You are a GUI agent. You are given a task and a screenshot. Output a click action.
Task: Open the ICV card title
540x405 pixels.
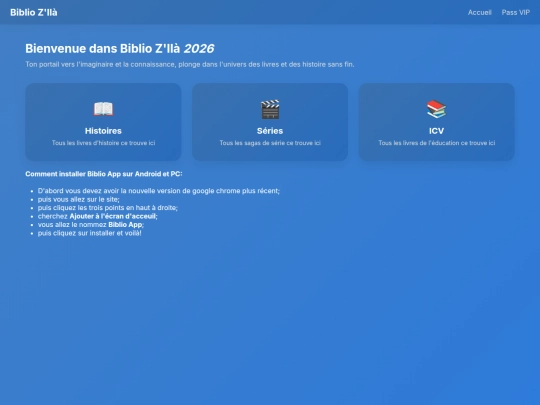pyautogui.click(x=436, y=131)
